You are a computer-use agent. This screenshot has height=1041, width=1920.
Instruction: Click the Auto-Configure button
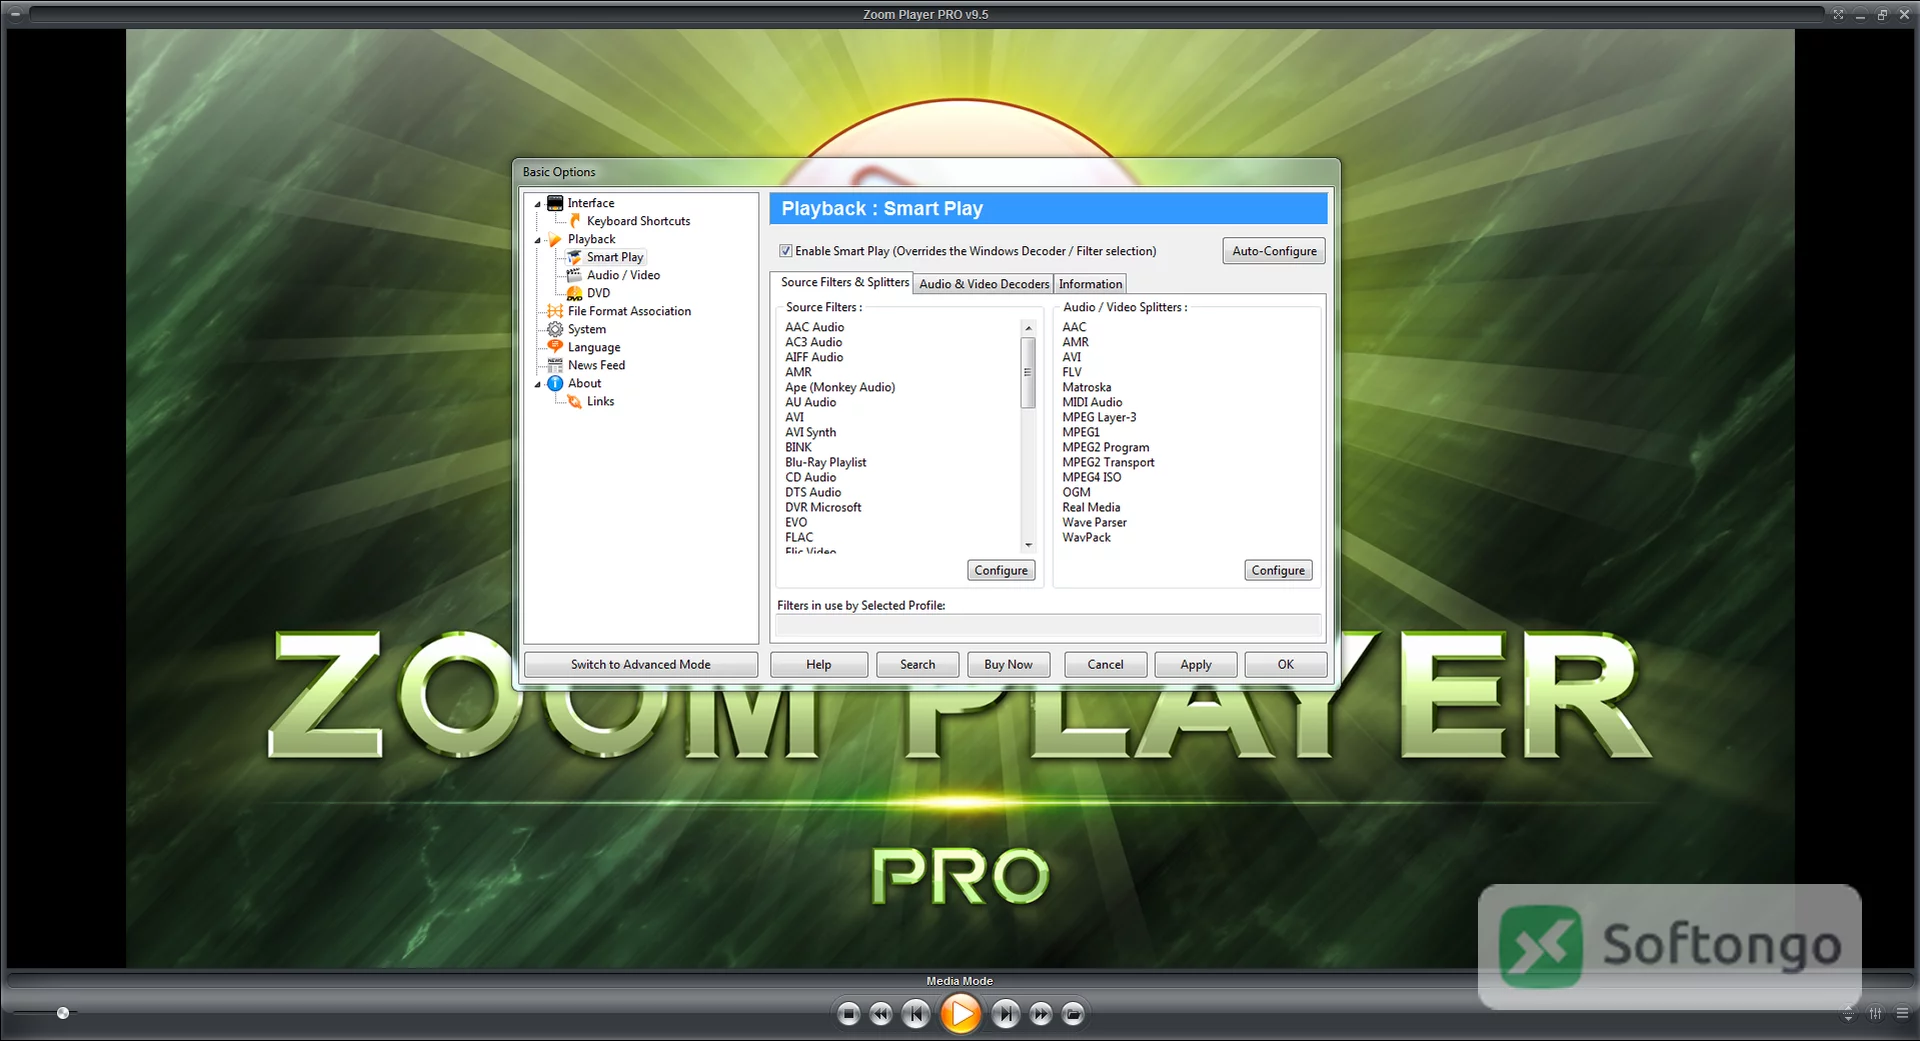click(x=1274, y=251)
